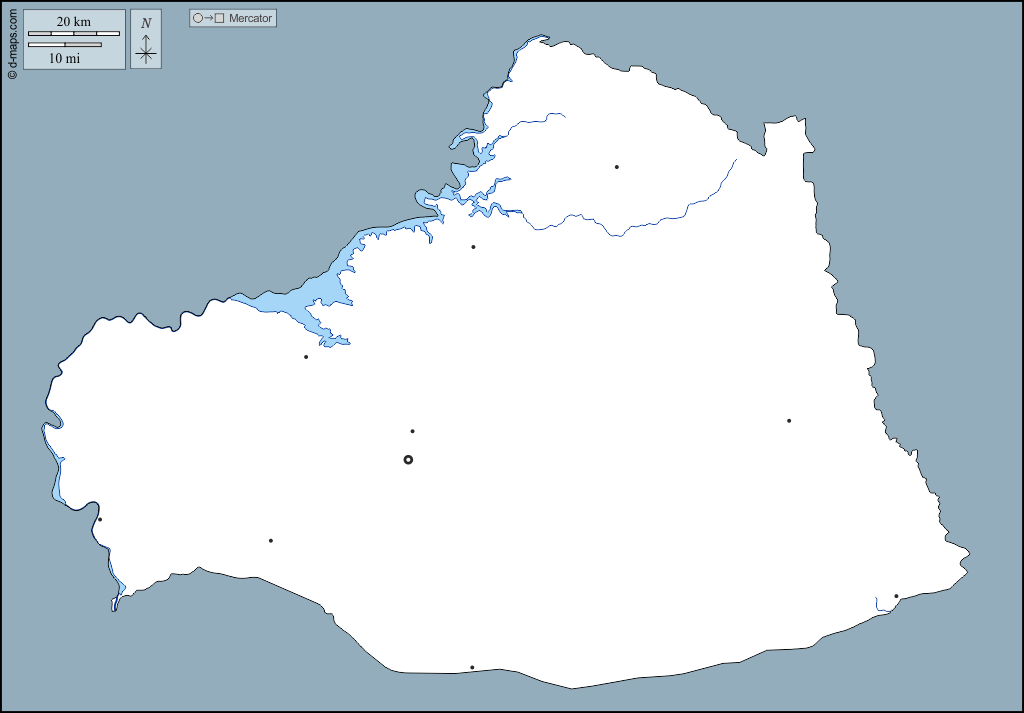
Task: Click the city dot beside the small southeastern river
Action: [x=896, y=596]
